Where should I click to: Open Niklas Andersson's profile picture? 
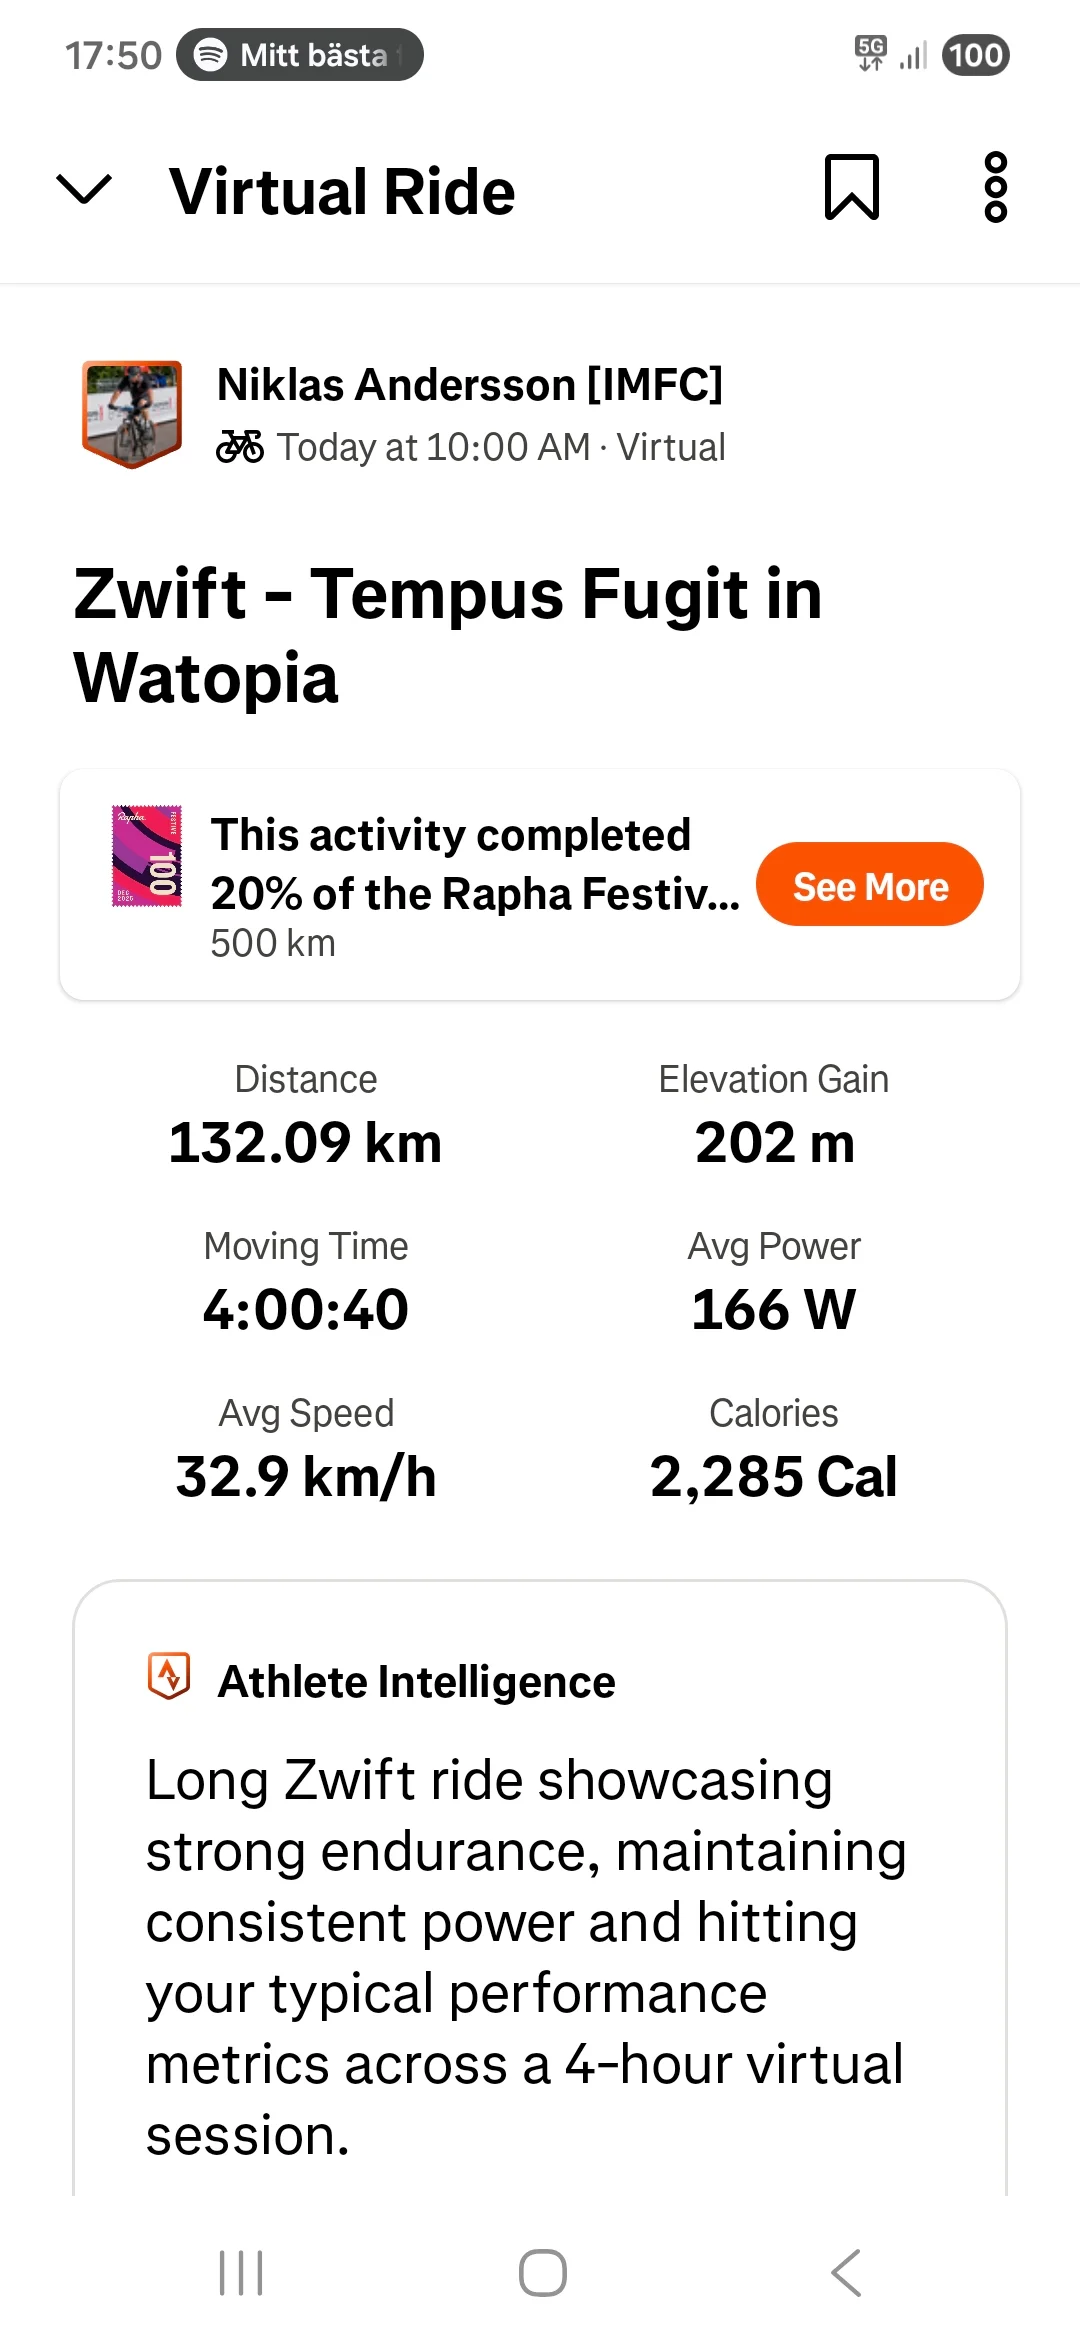(x=132, y=414)
